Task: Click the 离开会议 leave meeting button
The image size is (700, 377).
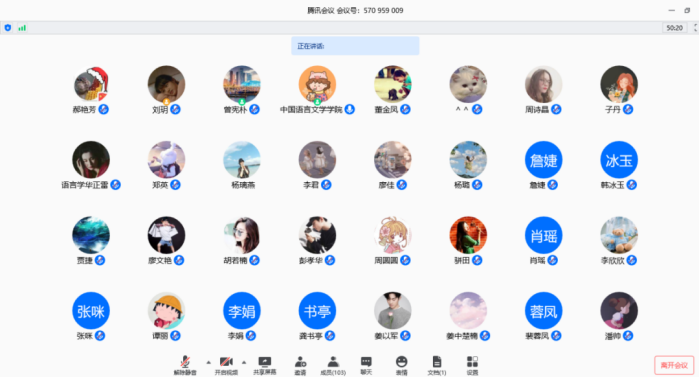Action: click(674, 365)
